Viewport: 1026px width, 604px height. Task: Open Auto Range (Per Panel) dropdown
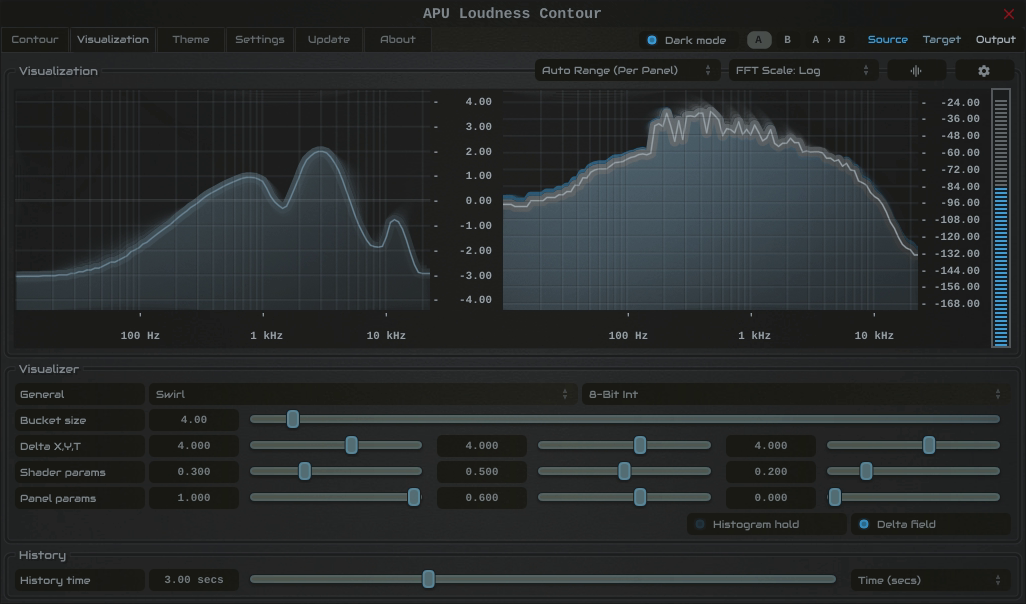point(627,71)
